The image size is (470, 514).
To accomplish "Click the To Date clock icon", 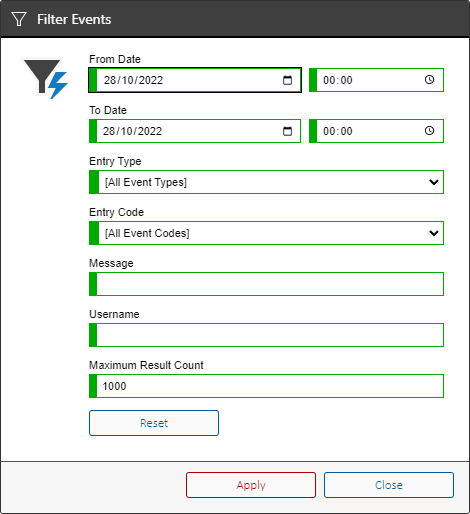I will point(429,131).
